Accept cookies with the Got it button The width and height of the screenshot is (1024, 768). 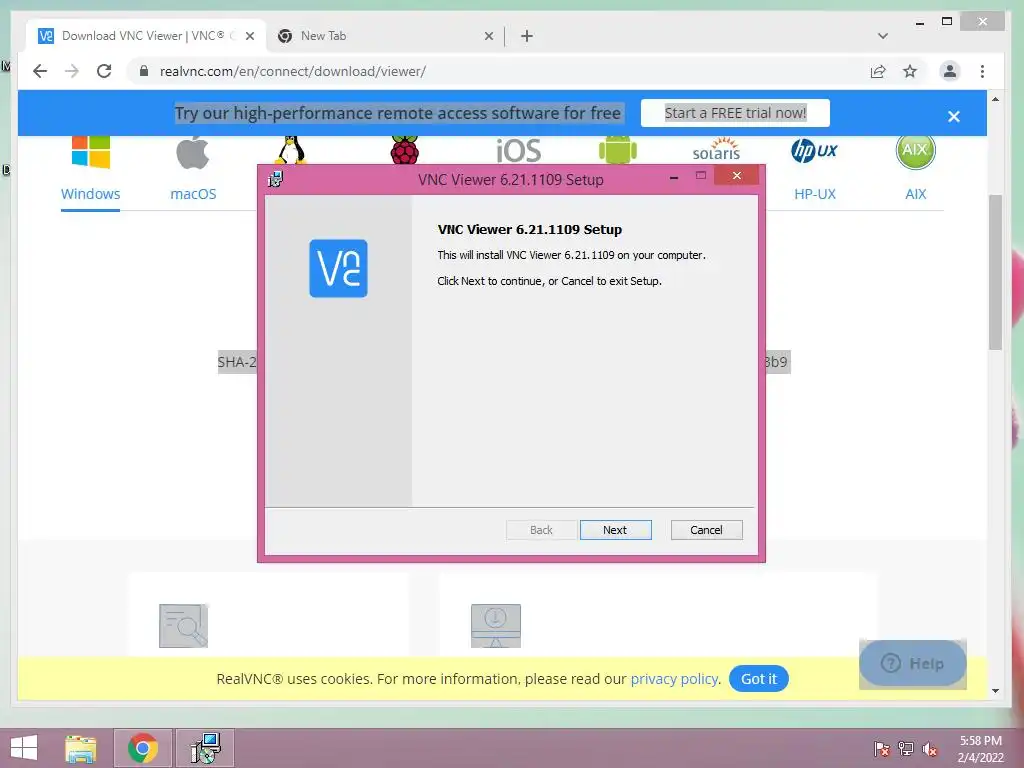coord(759,679)
